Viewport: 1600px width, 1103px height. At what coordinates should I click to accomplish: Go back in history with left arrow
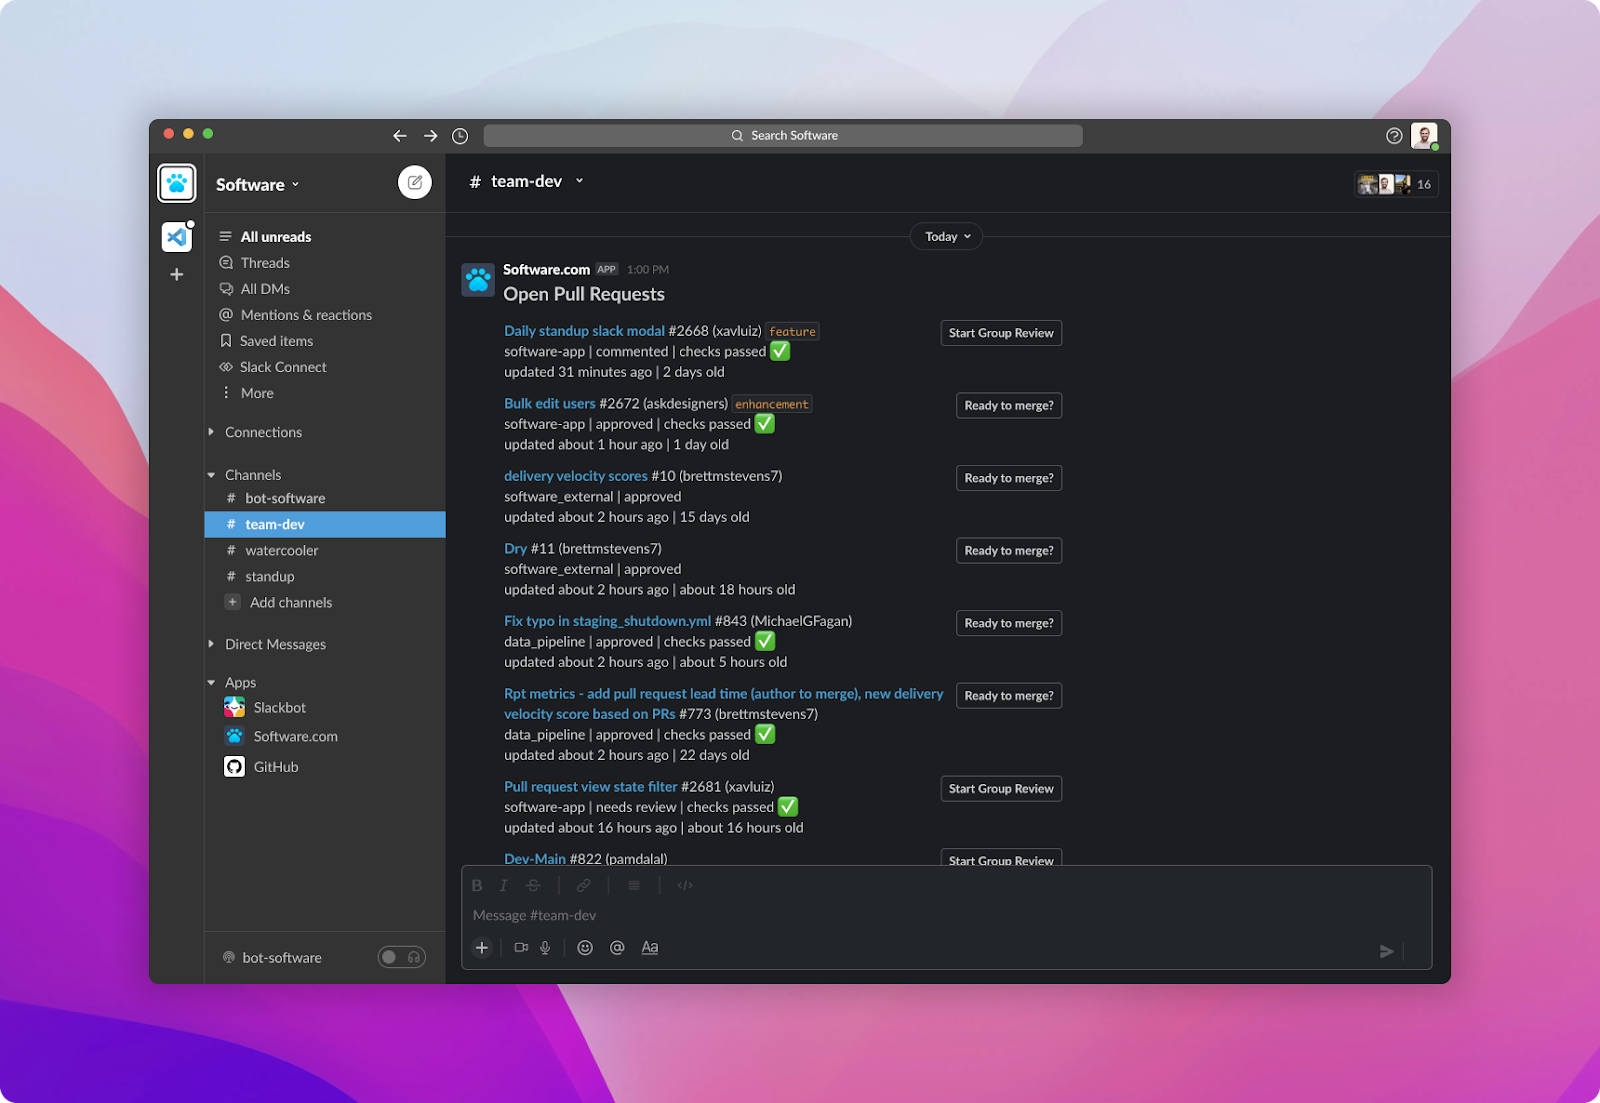(400, 136)
